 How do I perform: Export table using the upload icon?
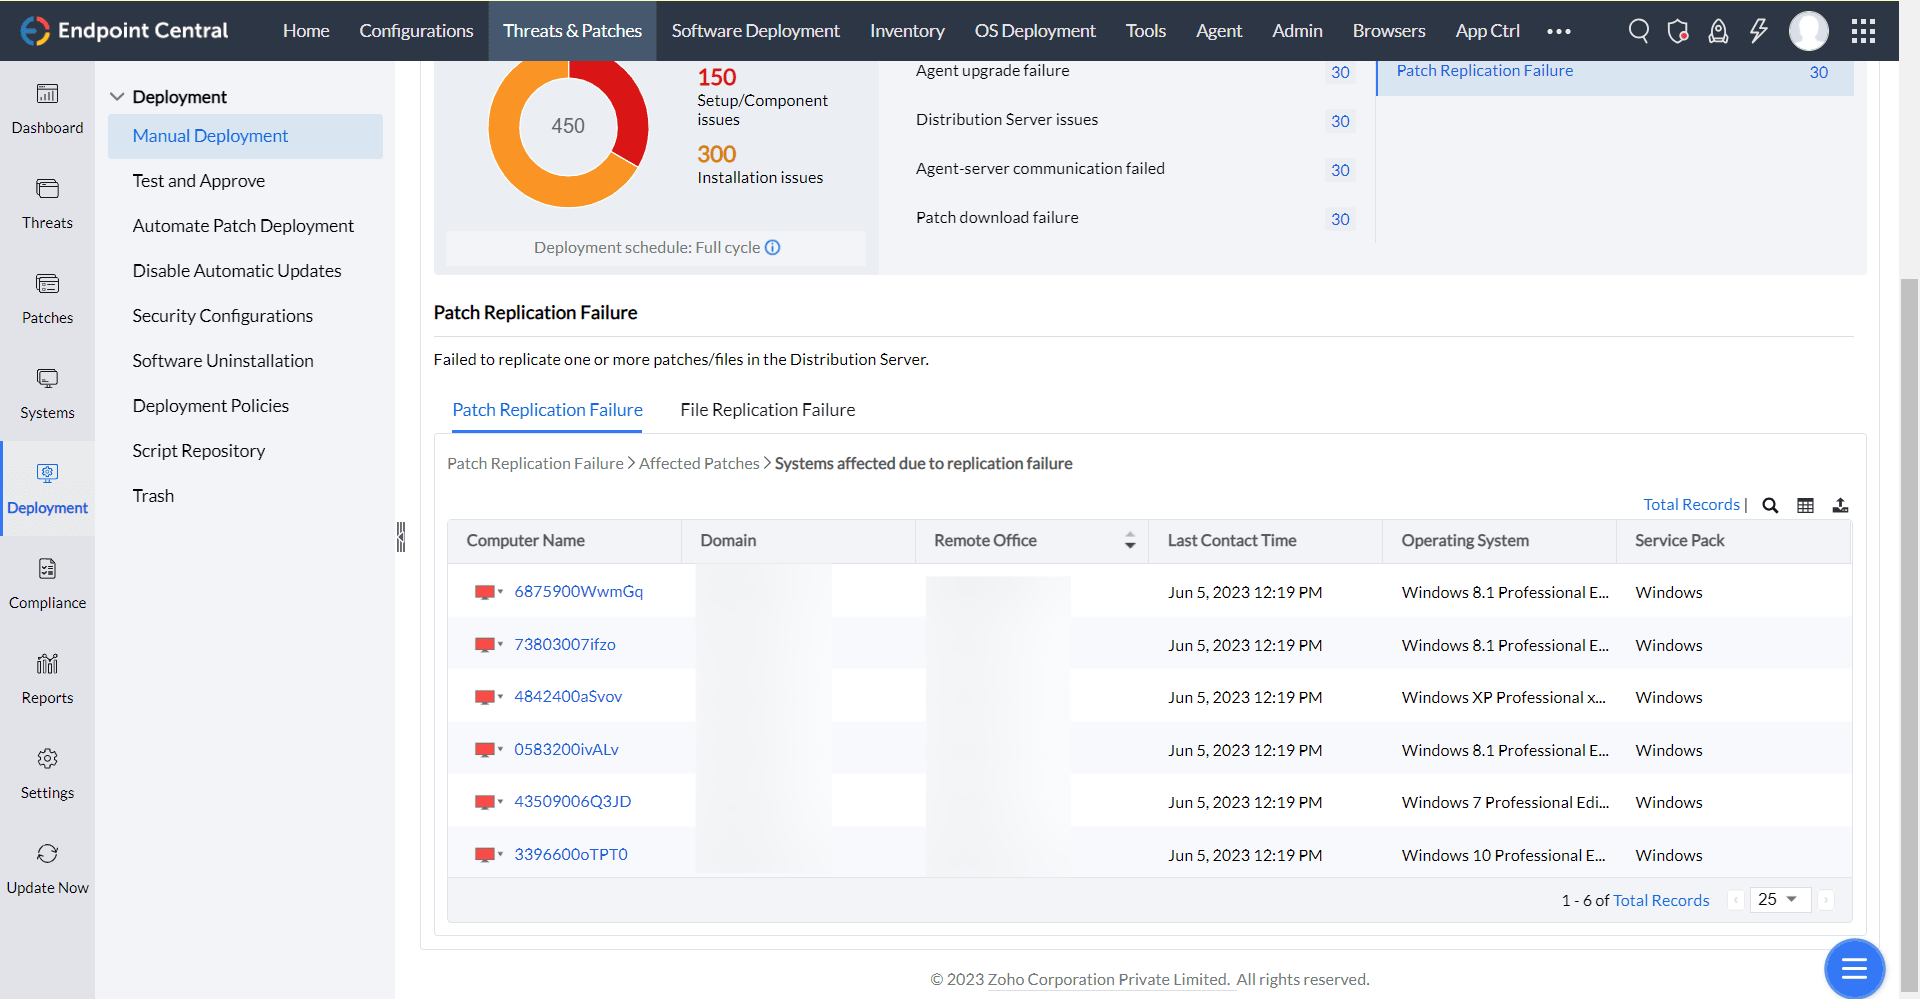[x=1840, y=506]
